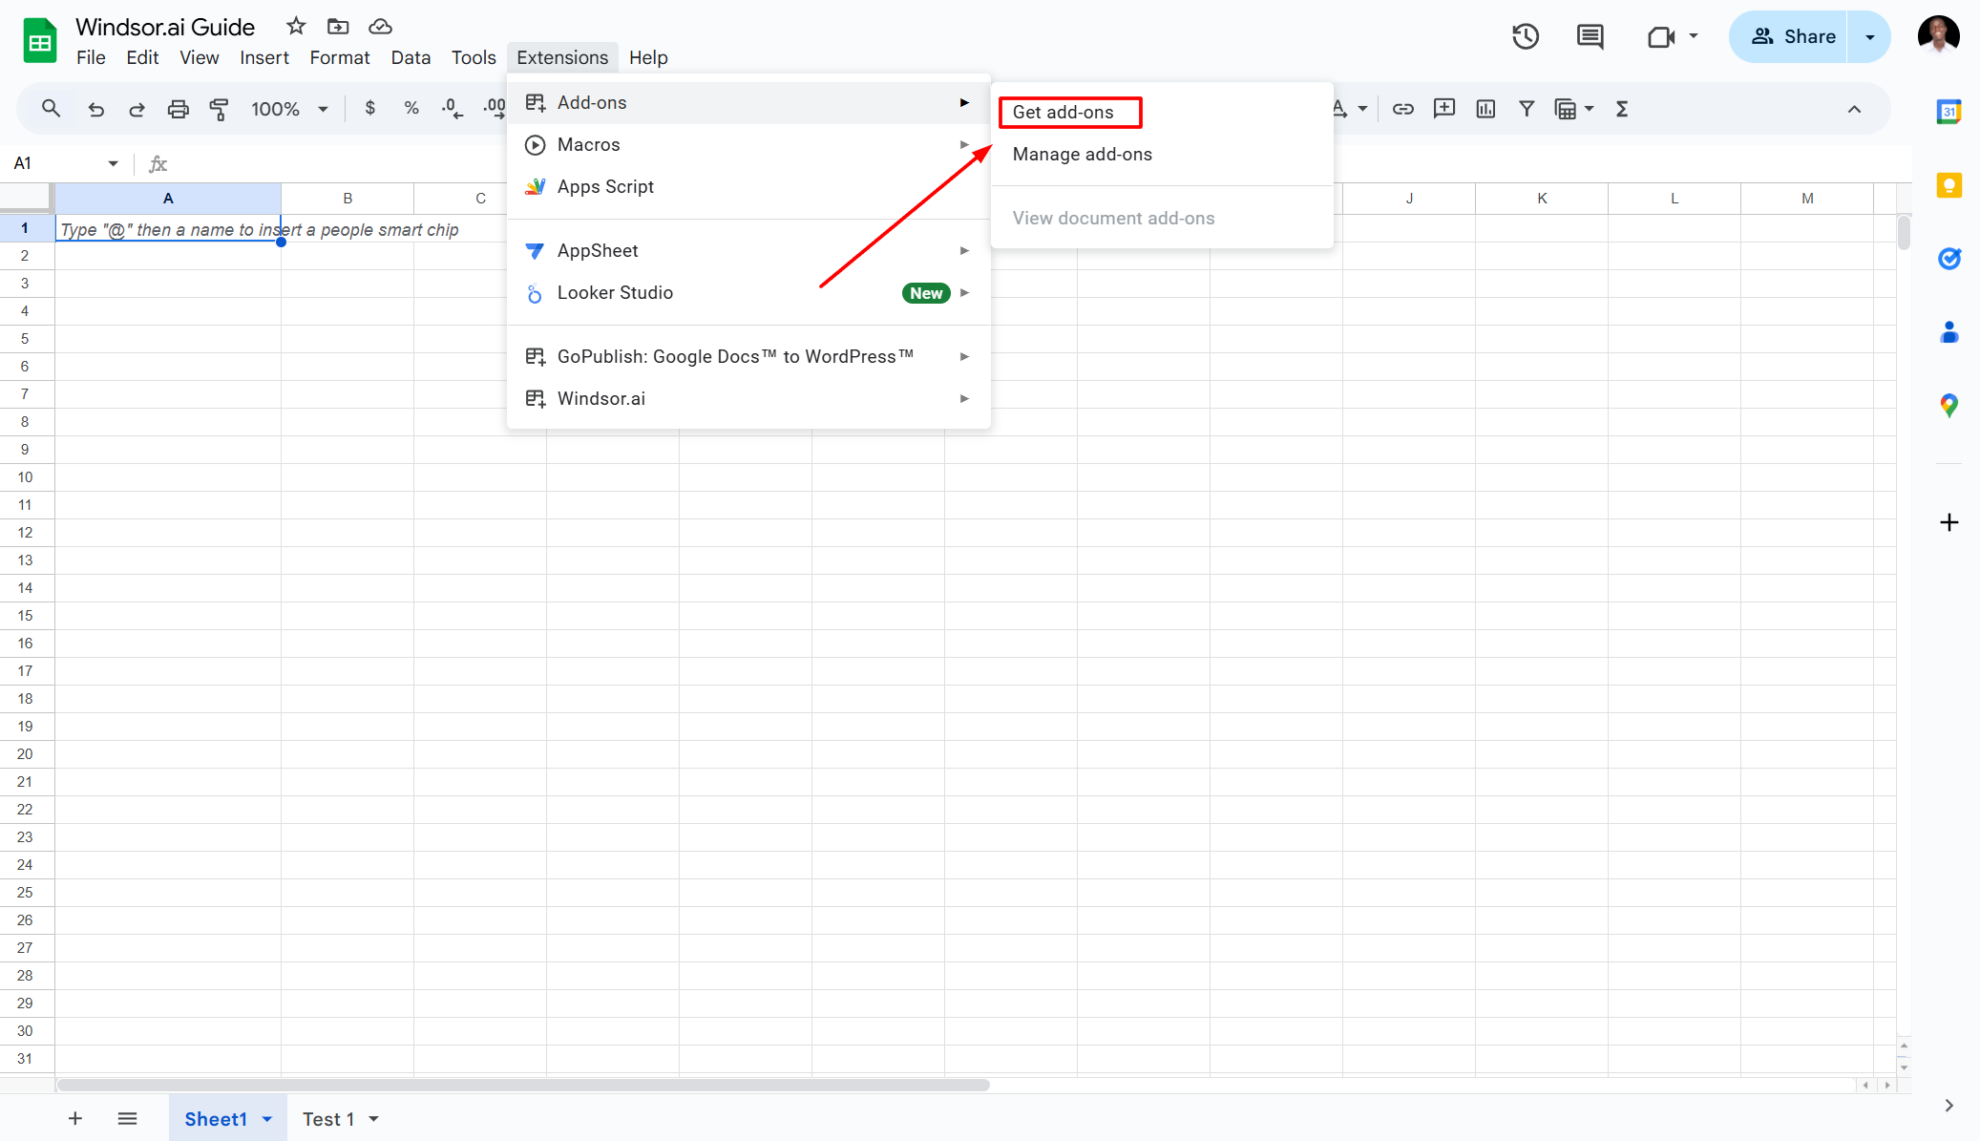Switch to the Sheet1 tab
This screenshot has width=1980, height=1141.
pos(216,1119)
